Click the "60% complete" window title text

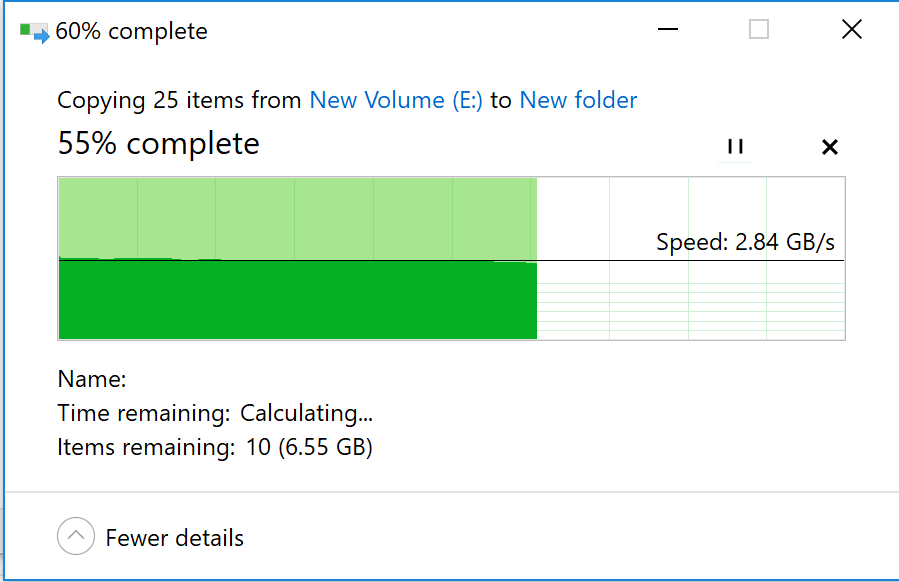(x=131, y=32)
